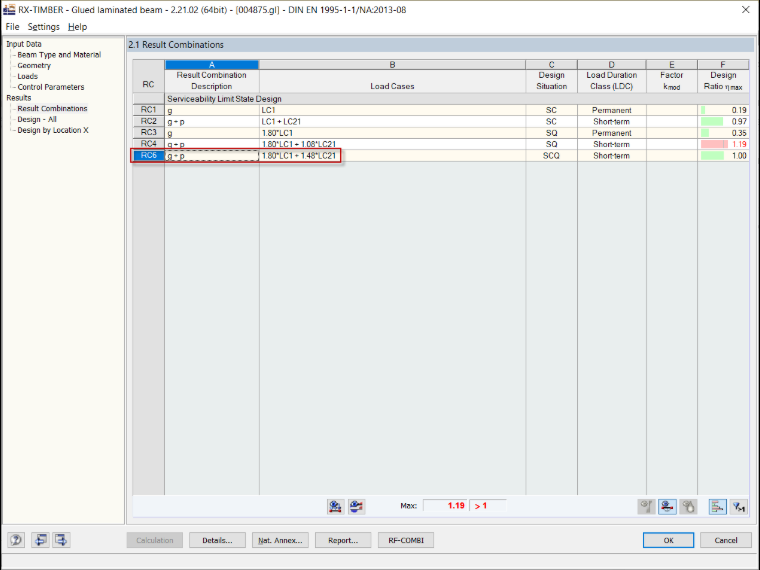Launch RF-COMBI
Screen dimensions: 760x570
pyautogui.click(x=406, y=540)
